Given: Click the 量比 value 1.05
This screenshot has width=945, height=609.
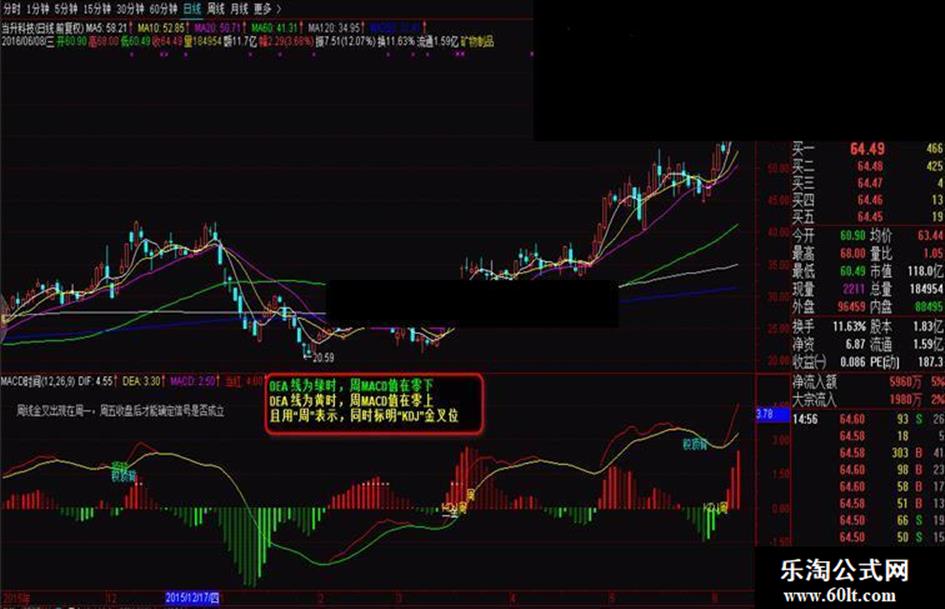Looking at the screenshot, I should [x=934, y=253].
